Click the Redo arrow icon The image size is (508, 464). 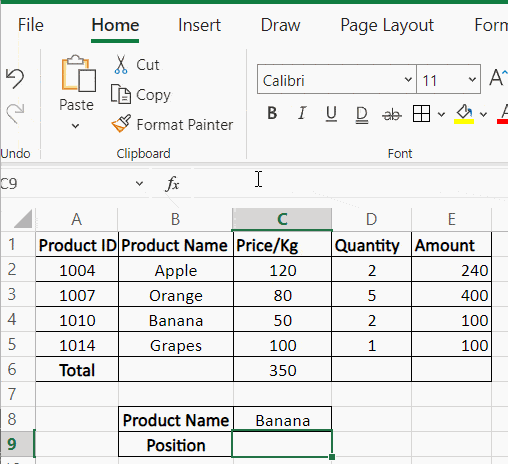point(15,113)
